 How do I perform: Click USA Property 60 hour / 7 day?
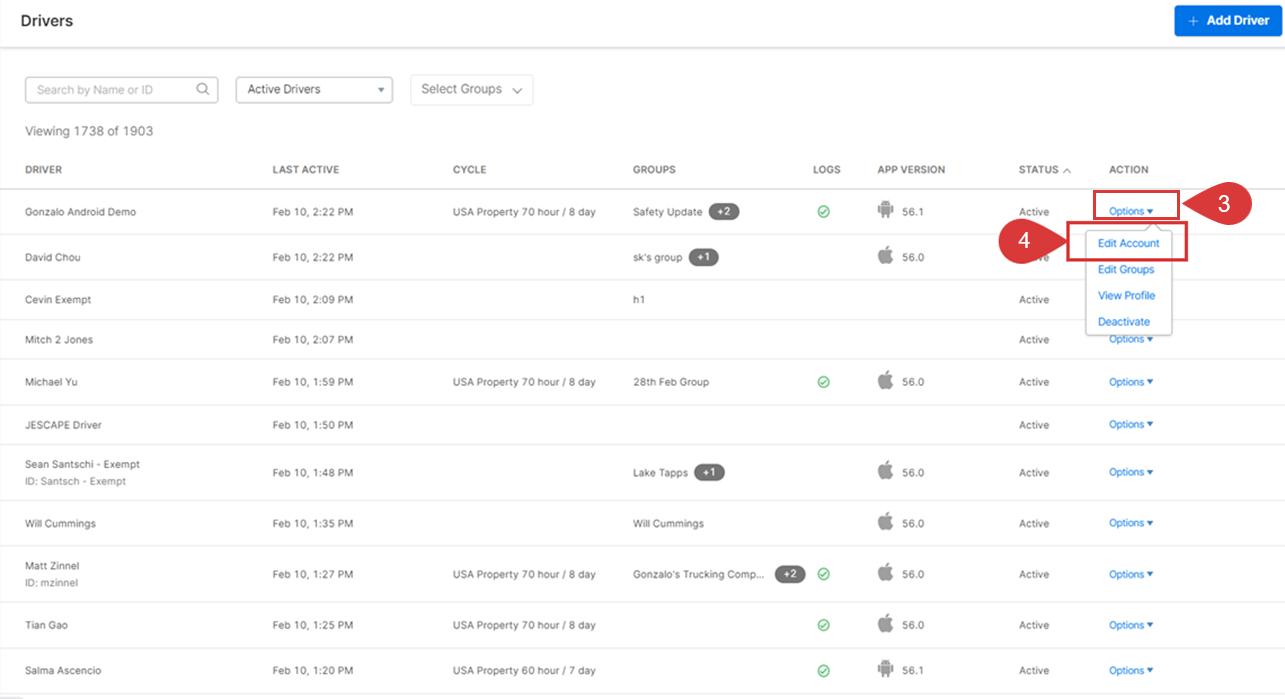click(x=524, y=670)
